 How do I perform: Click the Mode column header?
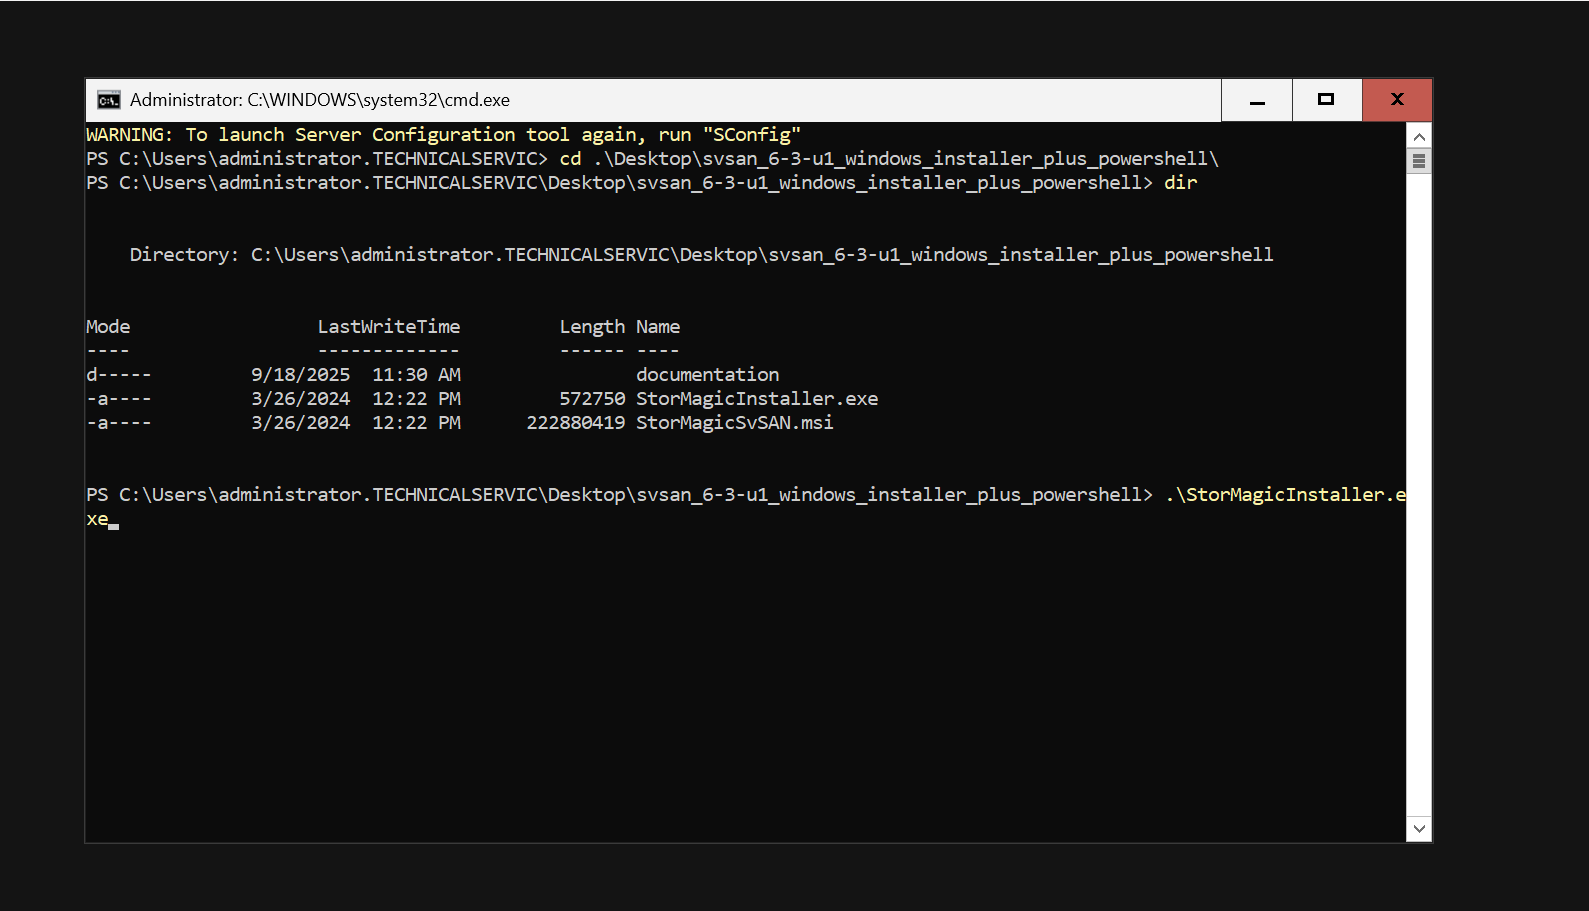point(108,327)
